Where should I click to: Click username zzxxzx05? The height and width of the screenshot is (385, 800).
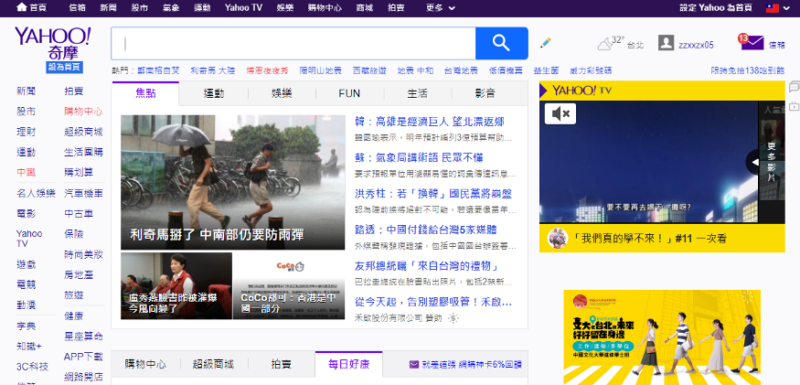coord(696,45)
